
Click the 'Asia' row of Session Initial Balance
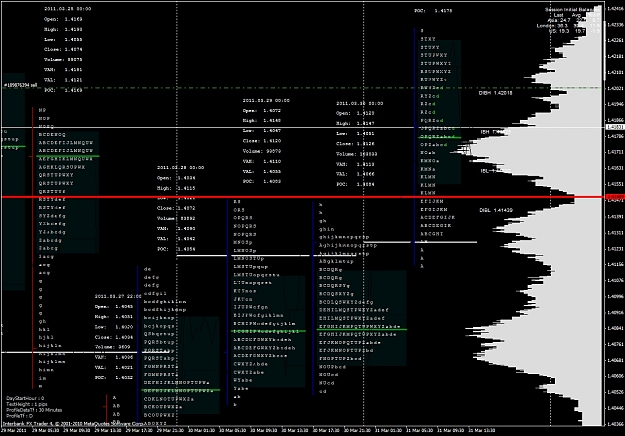[x=573, y=20]
